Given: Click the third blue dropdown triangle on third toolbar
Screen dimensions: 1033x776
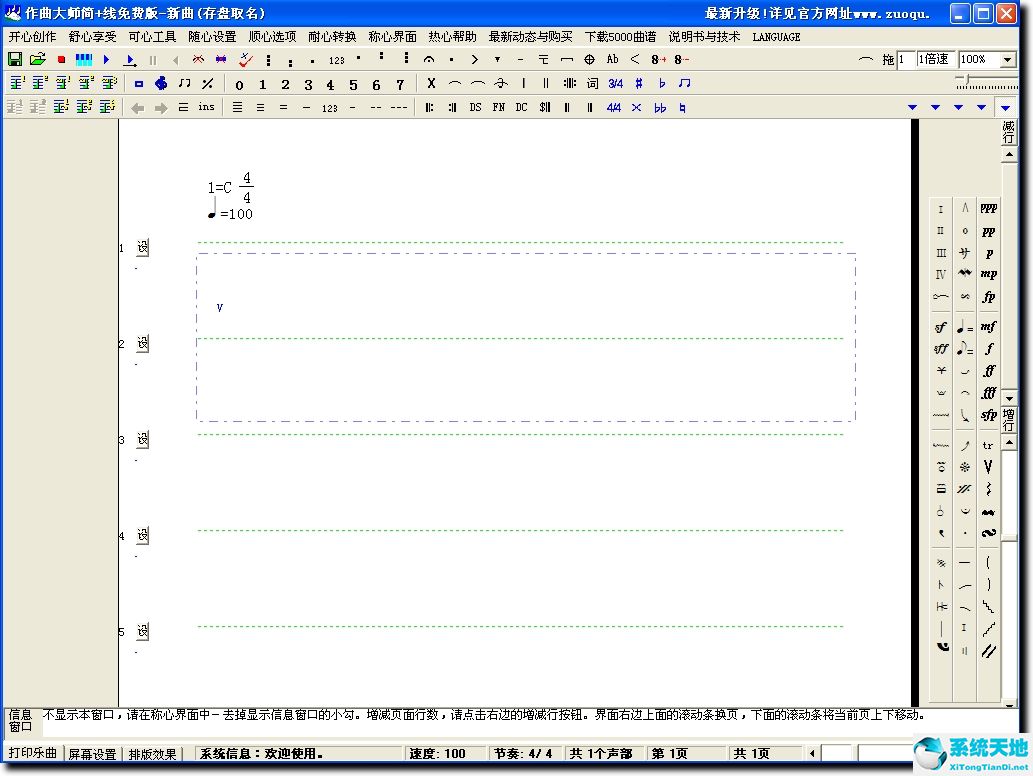Looking at the screenshot, I should pyautogui.click(x=958, y=107).
